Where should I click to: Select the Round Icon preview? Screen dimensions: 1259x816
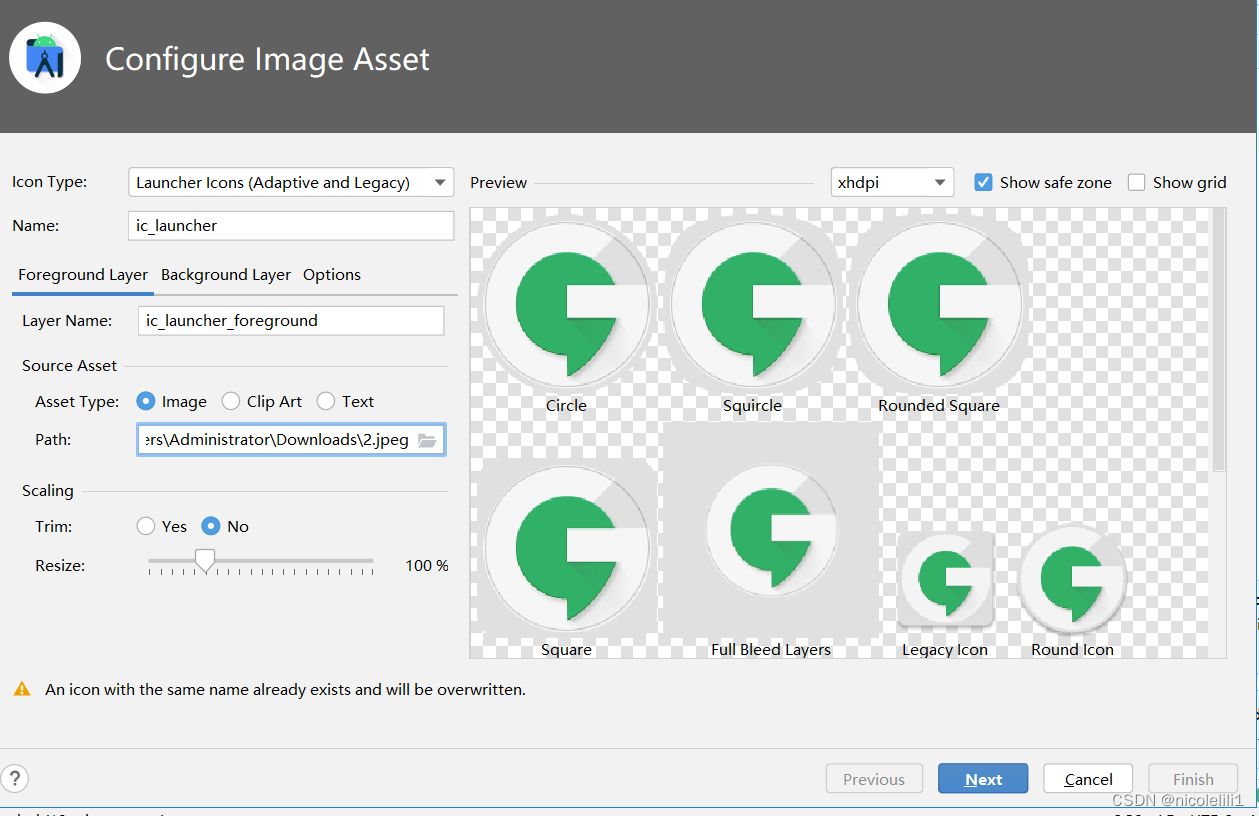click(1072, 578)
